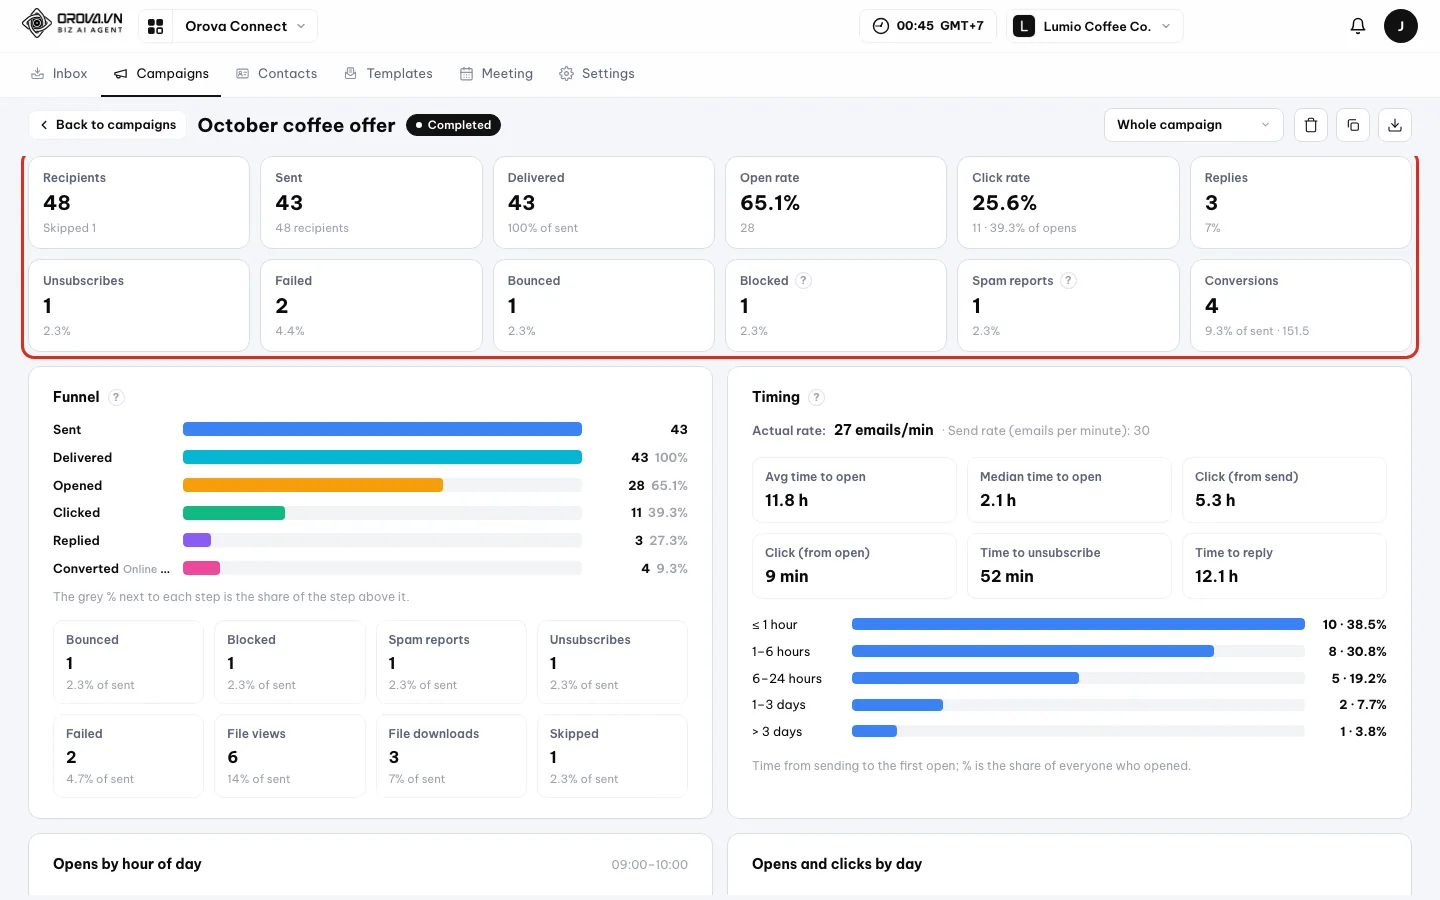Open the user avatar J menu
This screenshot has height=900, width=1440.
1401,26
